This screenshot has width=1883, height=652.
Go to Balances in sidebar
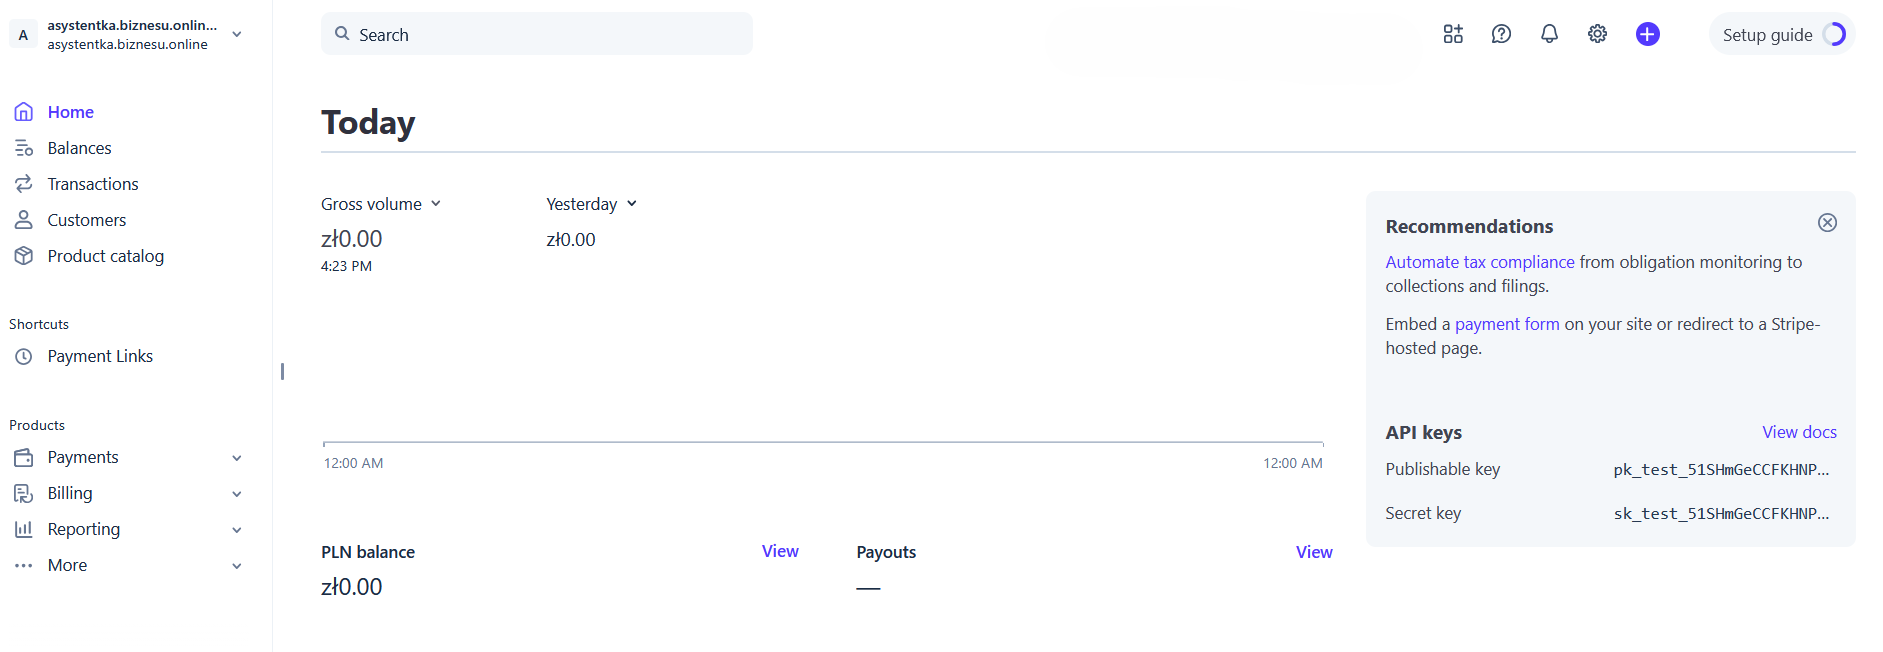click(79, 148)
